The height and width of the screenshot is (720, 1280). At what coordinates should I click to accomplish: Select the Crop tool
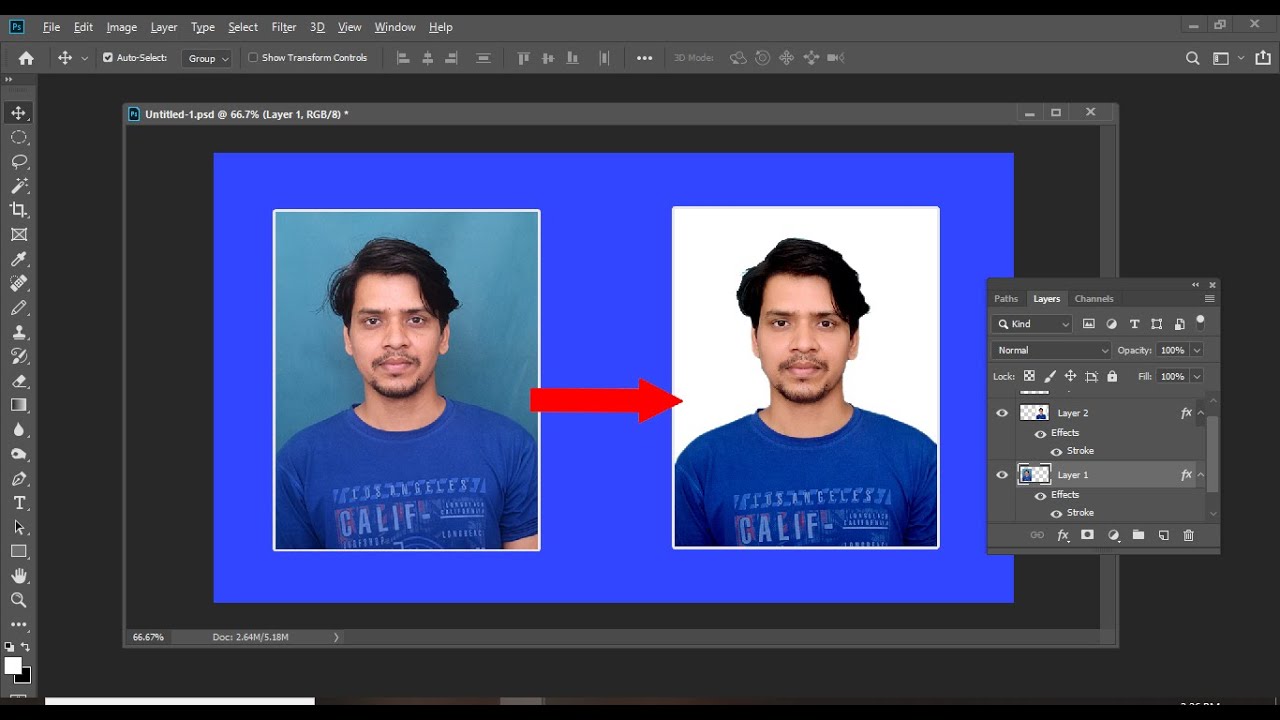19,210
